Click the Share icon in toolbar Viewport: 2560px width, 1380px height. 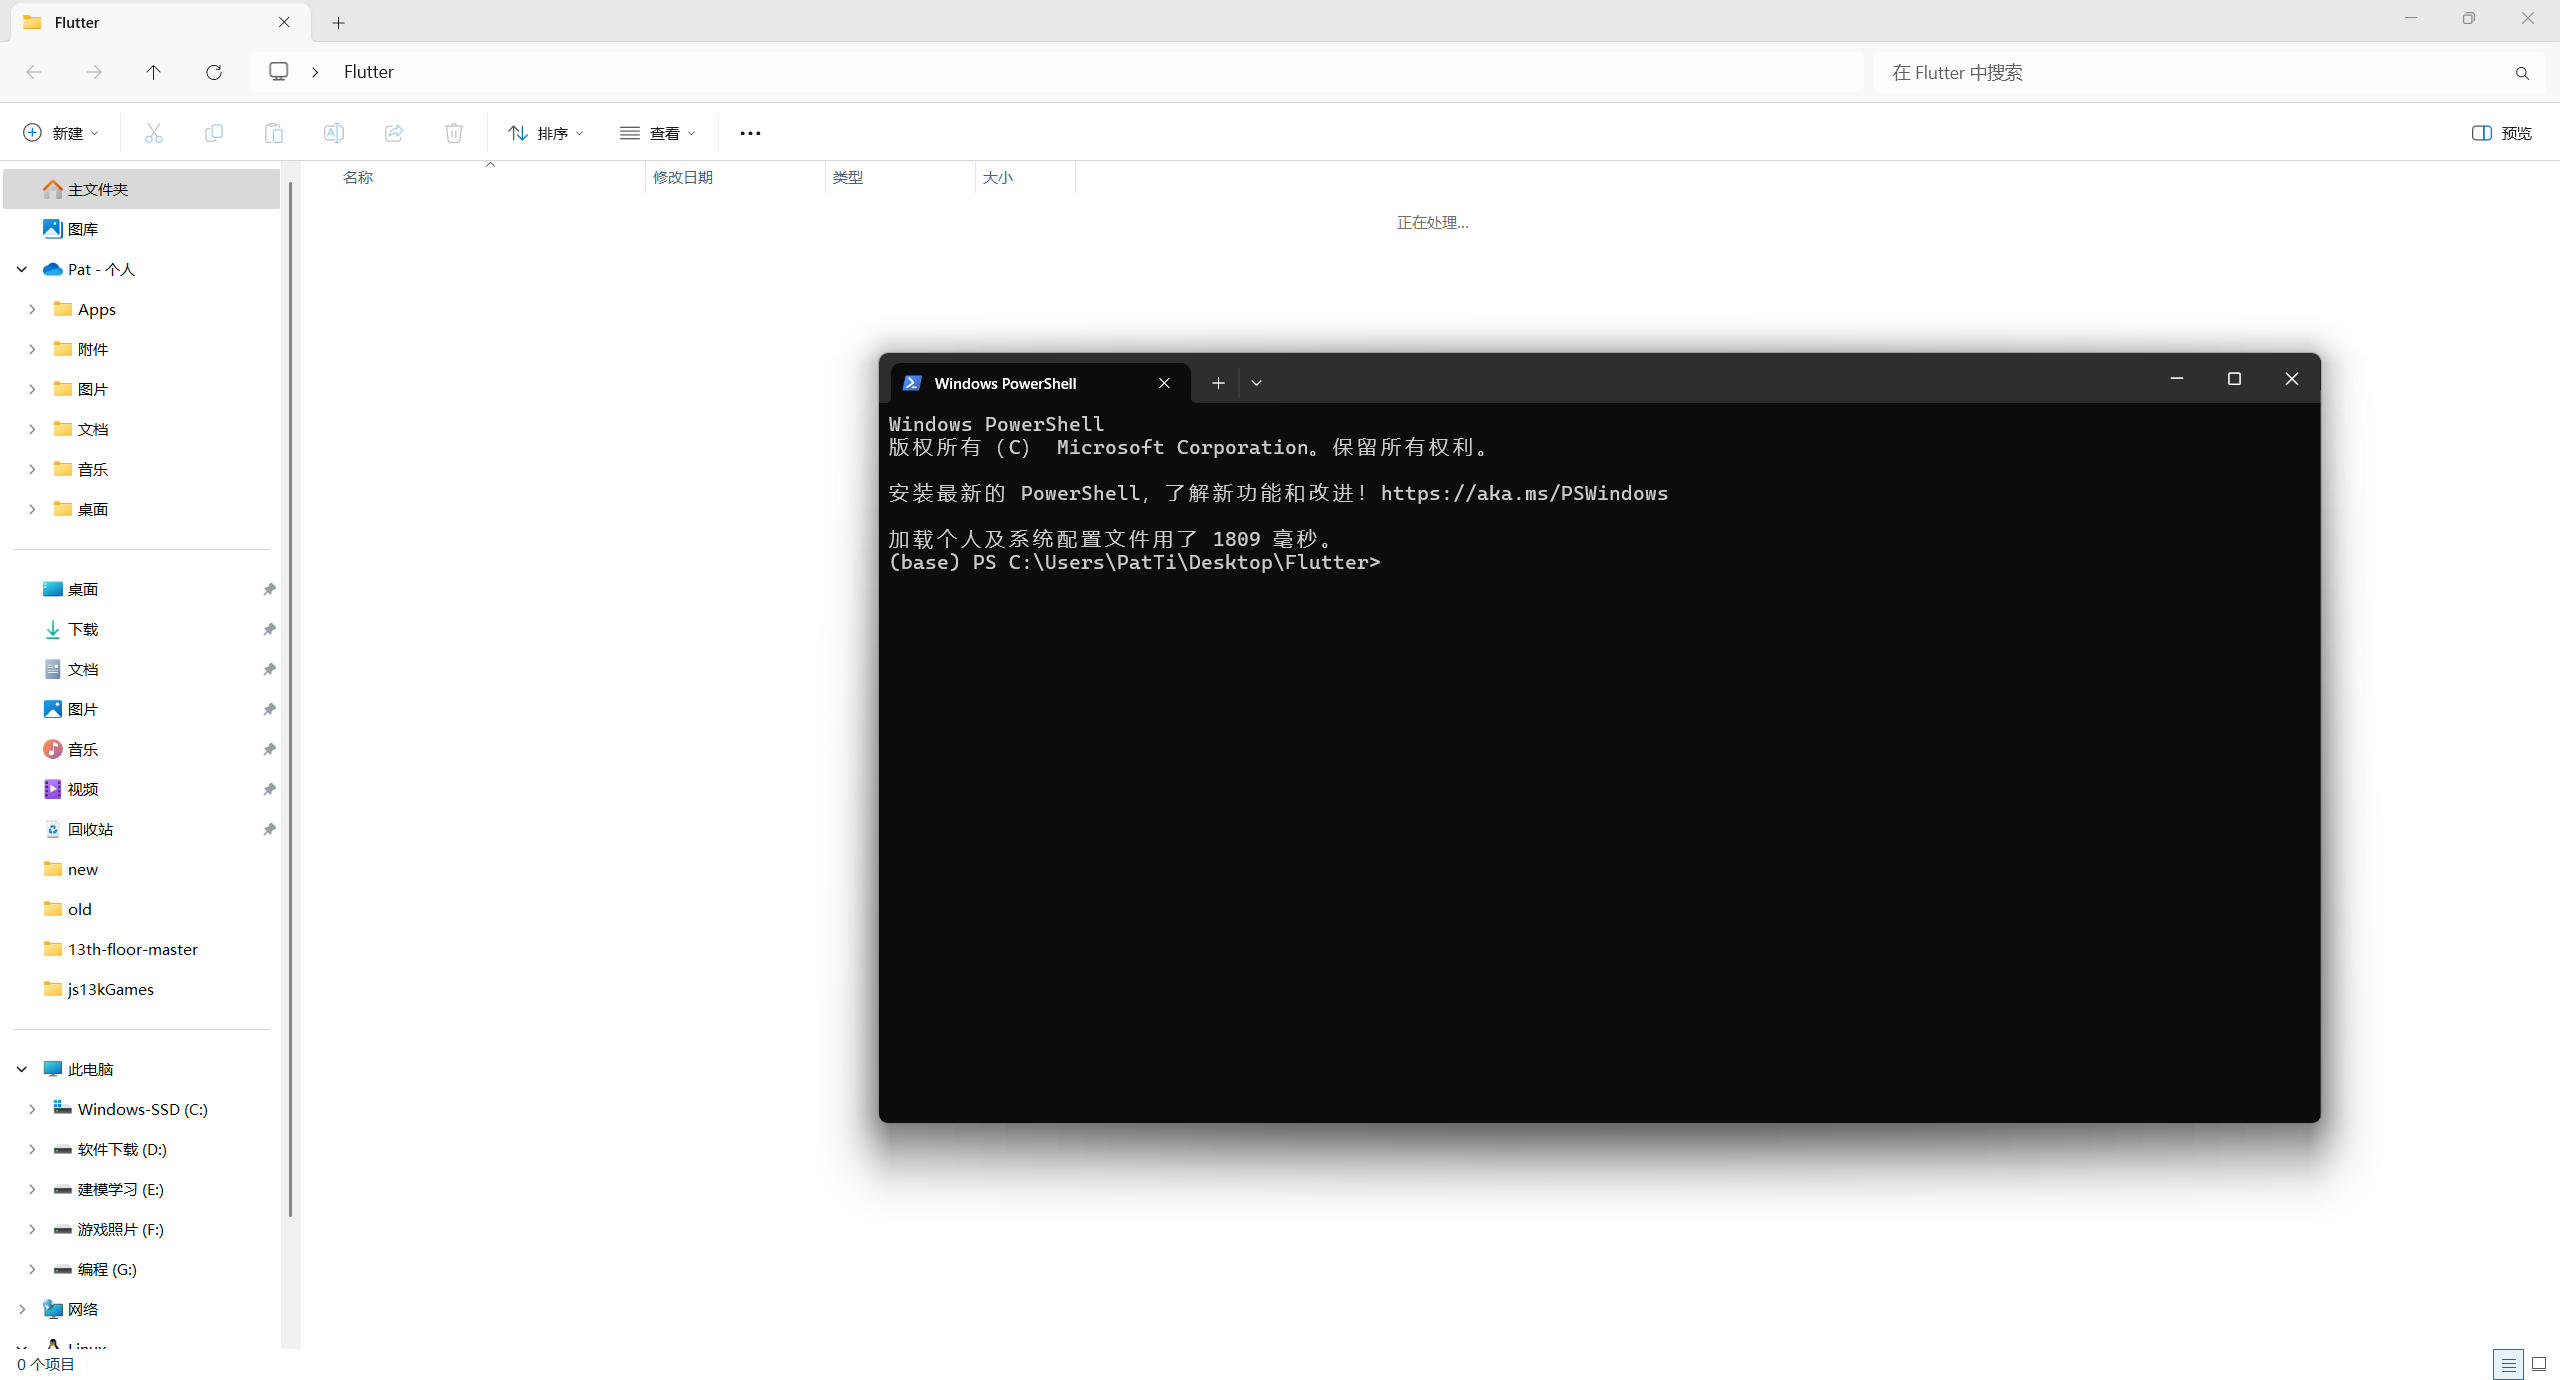[393, 133]
